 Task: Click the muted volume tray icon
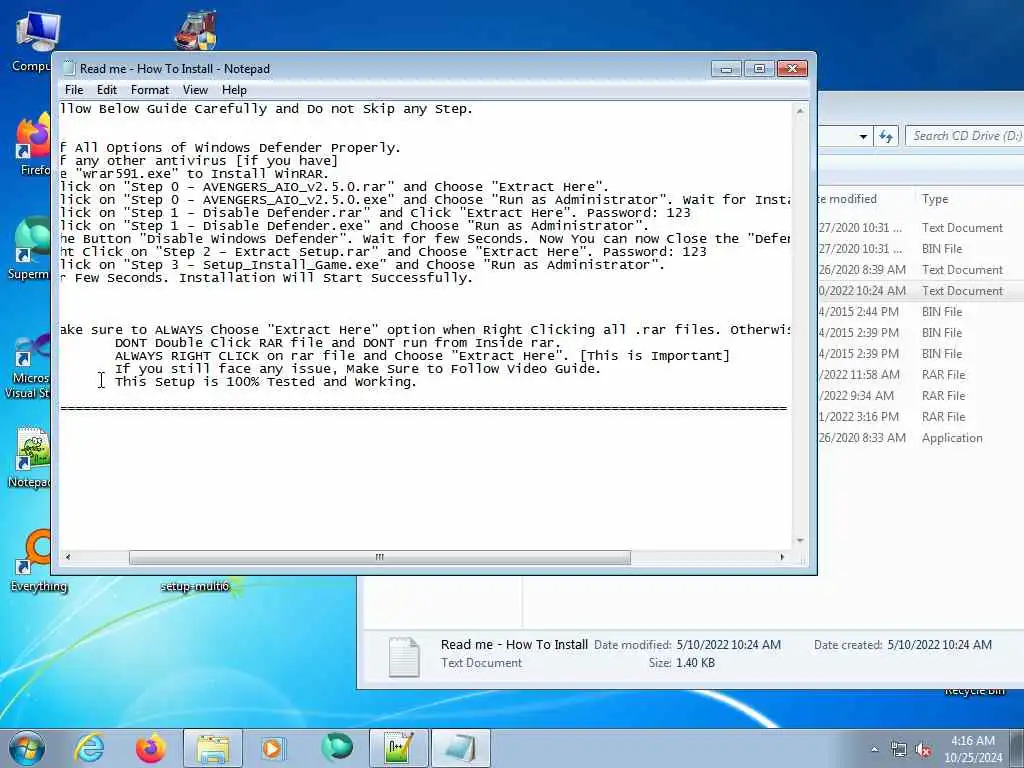[923, 750]
